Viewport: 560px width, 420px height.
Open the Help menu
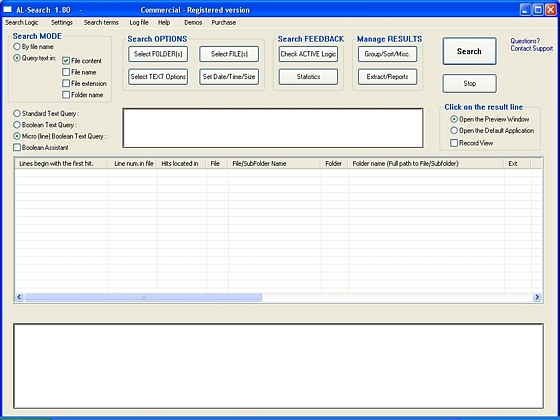(164, 22)
